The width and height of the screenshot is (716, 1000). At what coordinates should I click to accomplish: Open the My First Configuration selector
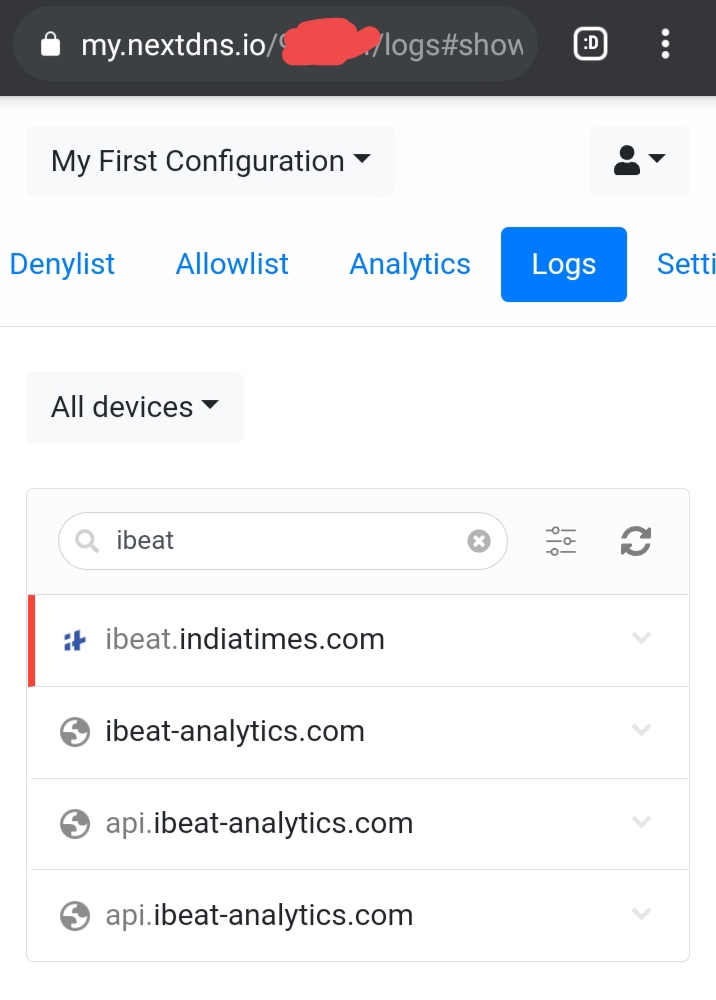tap(209, 161)
